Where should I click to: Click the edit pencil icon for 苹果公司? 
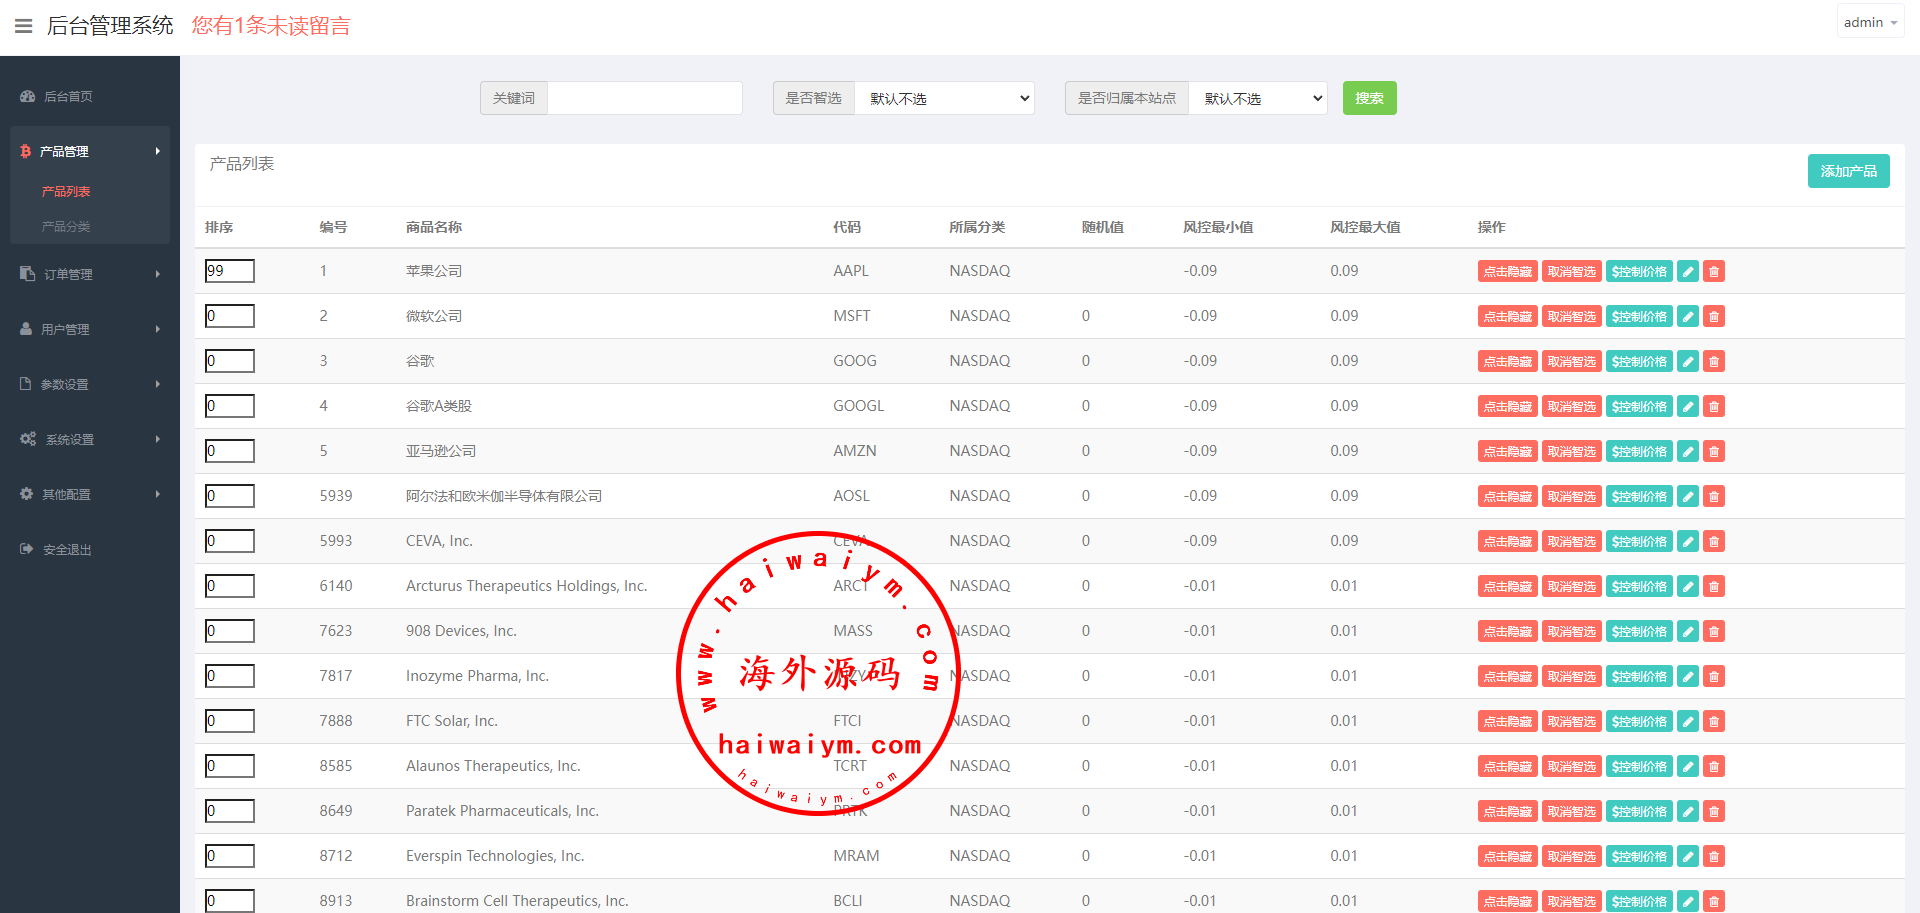point(1688,272)
